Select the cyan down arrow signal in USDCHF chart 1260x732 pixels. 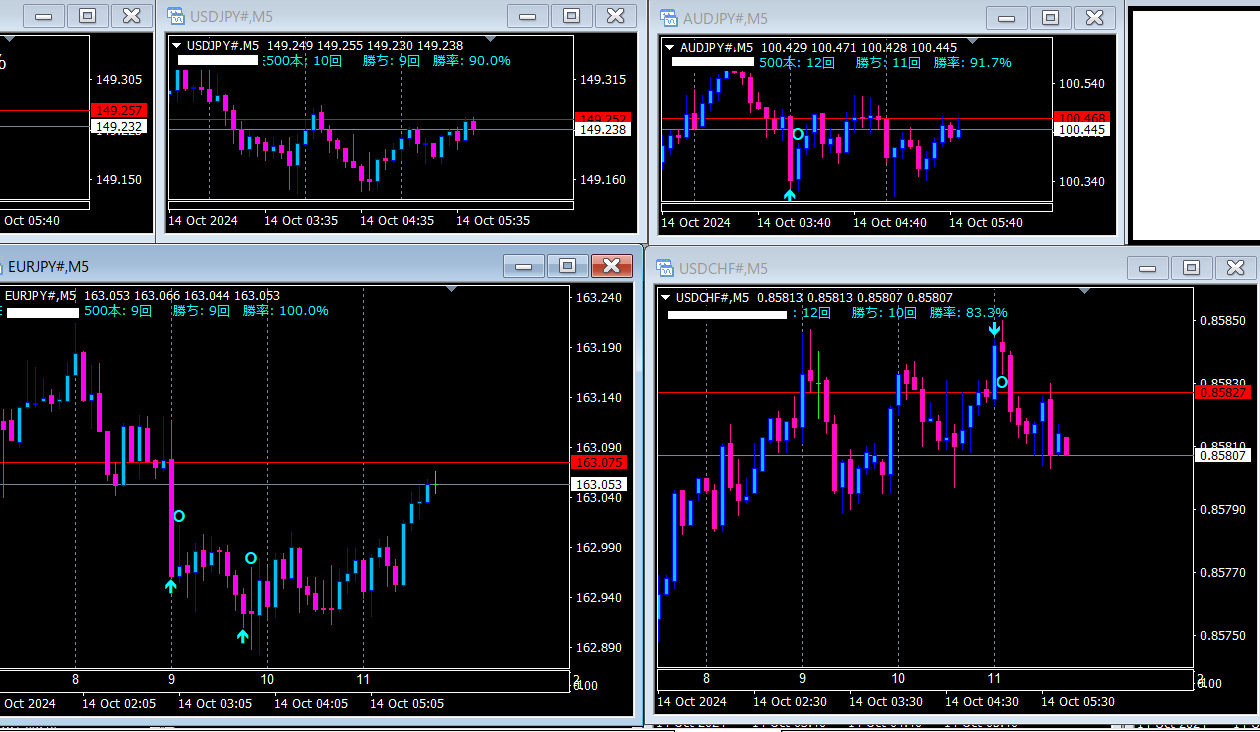tap(994, 329)
